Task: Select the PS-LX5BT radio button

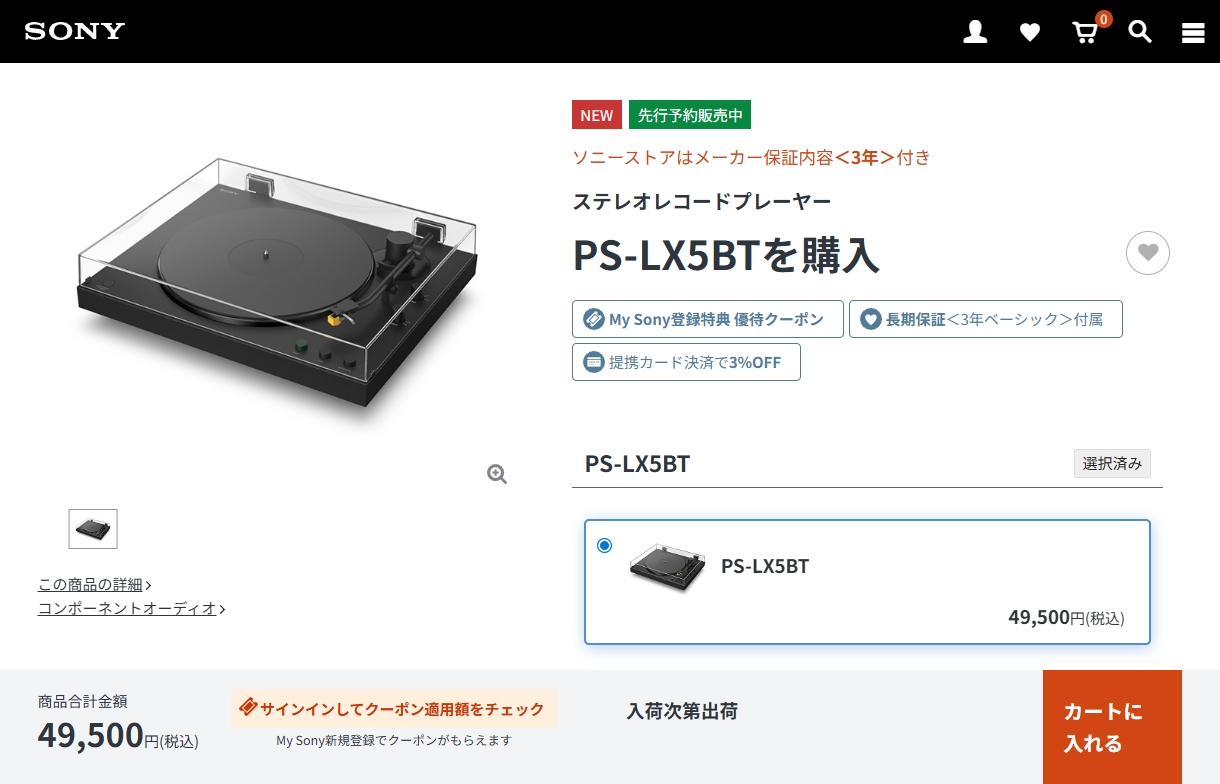Action: click(x=604, y=545)
